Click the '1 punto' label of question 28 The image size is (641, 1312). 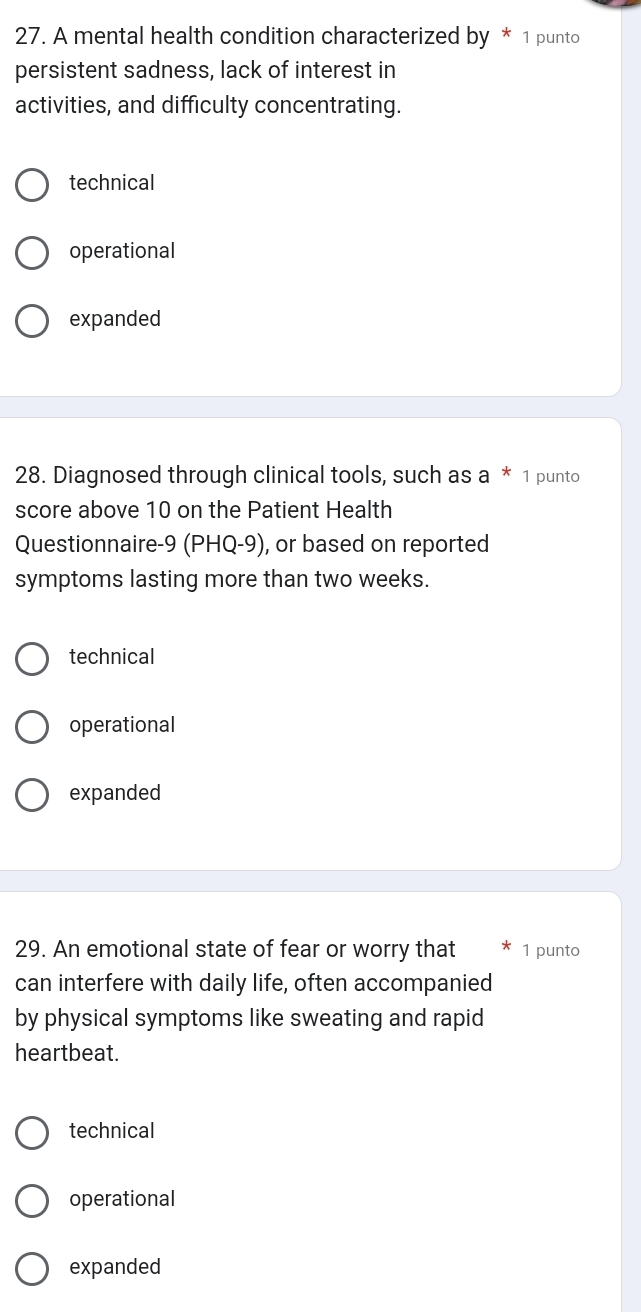tap(551, 477)
